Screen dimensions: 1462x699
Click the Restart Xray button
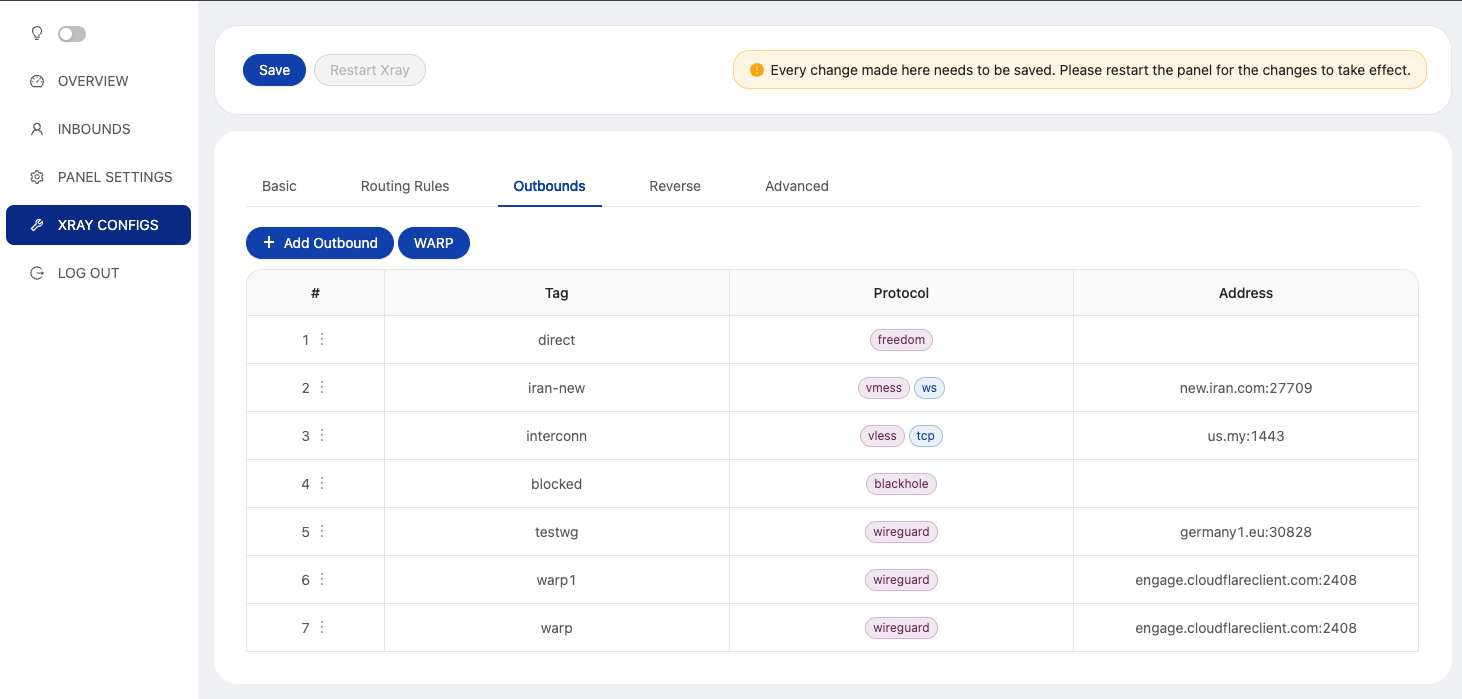click(x=369, y=70)
